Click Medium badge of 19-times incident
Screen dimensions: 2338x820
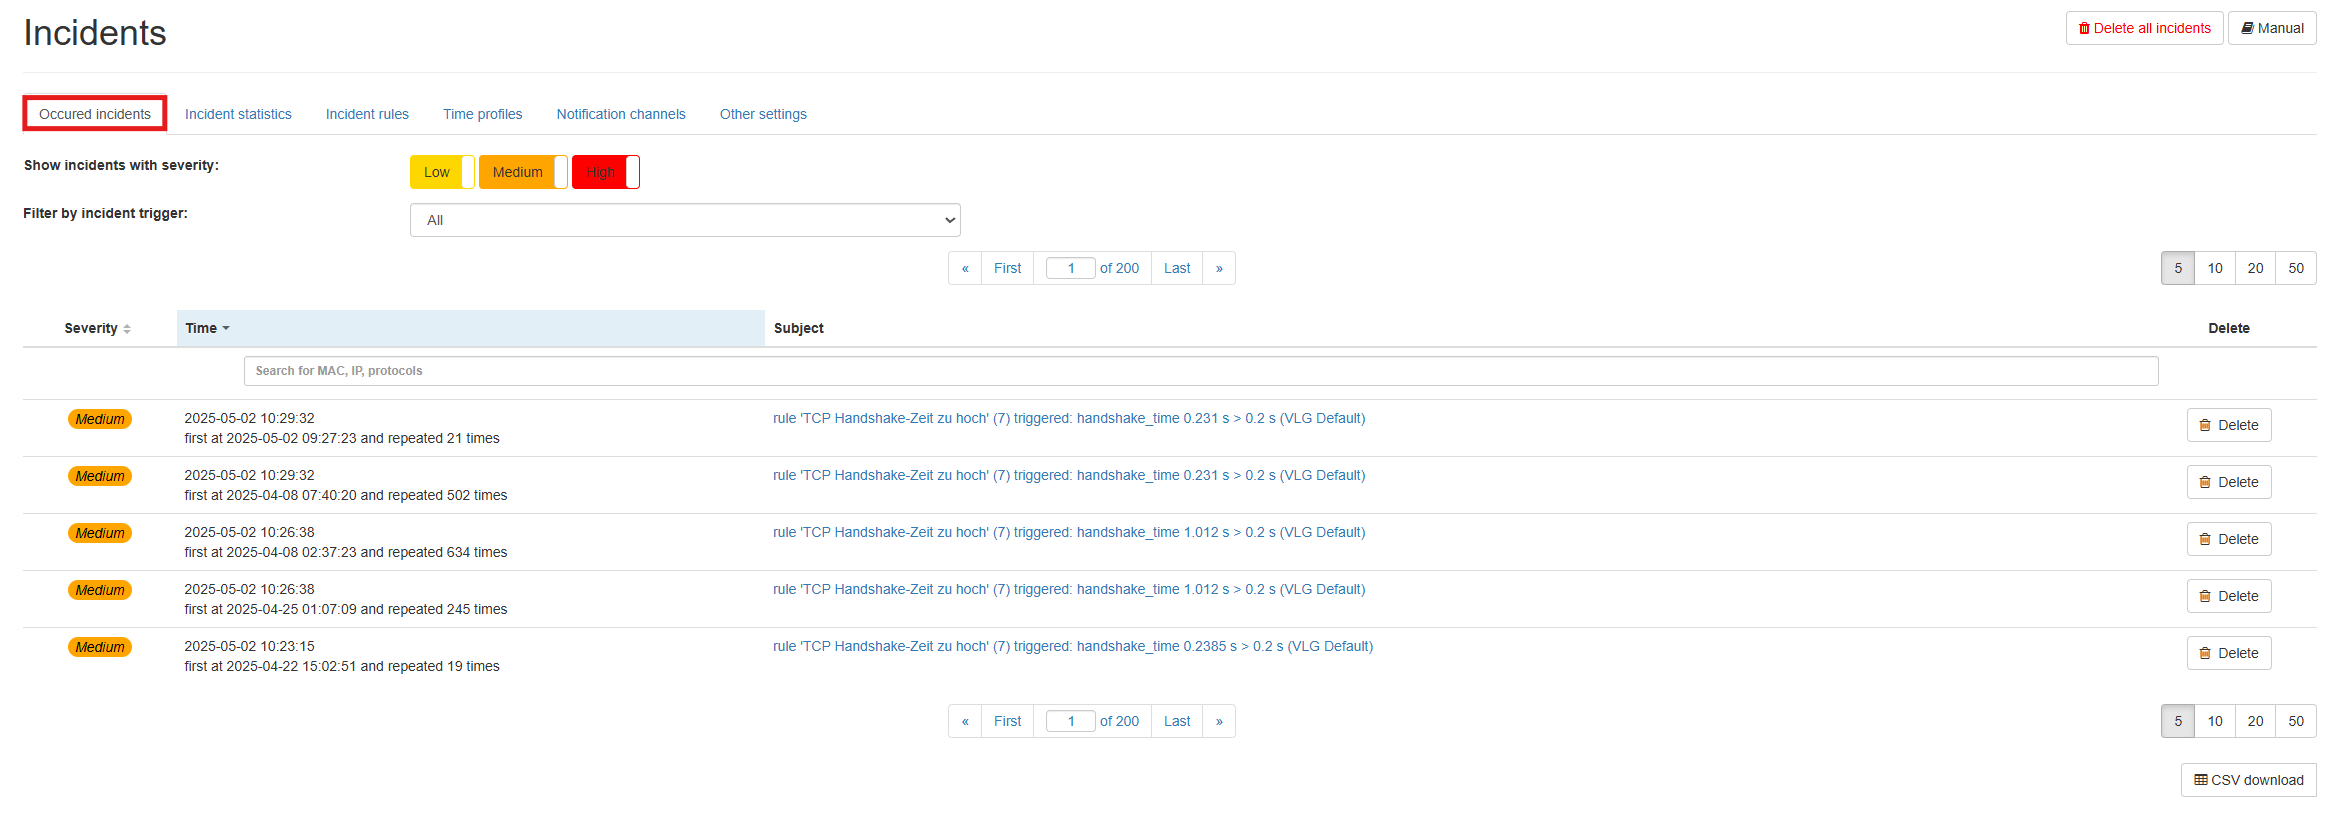pos(100,647)
